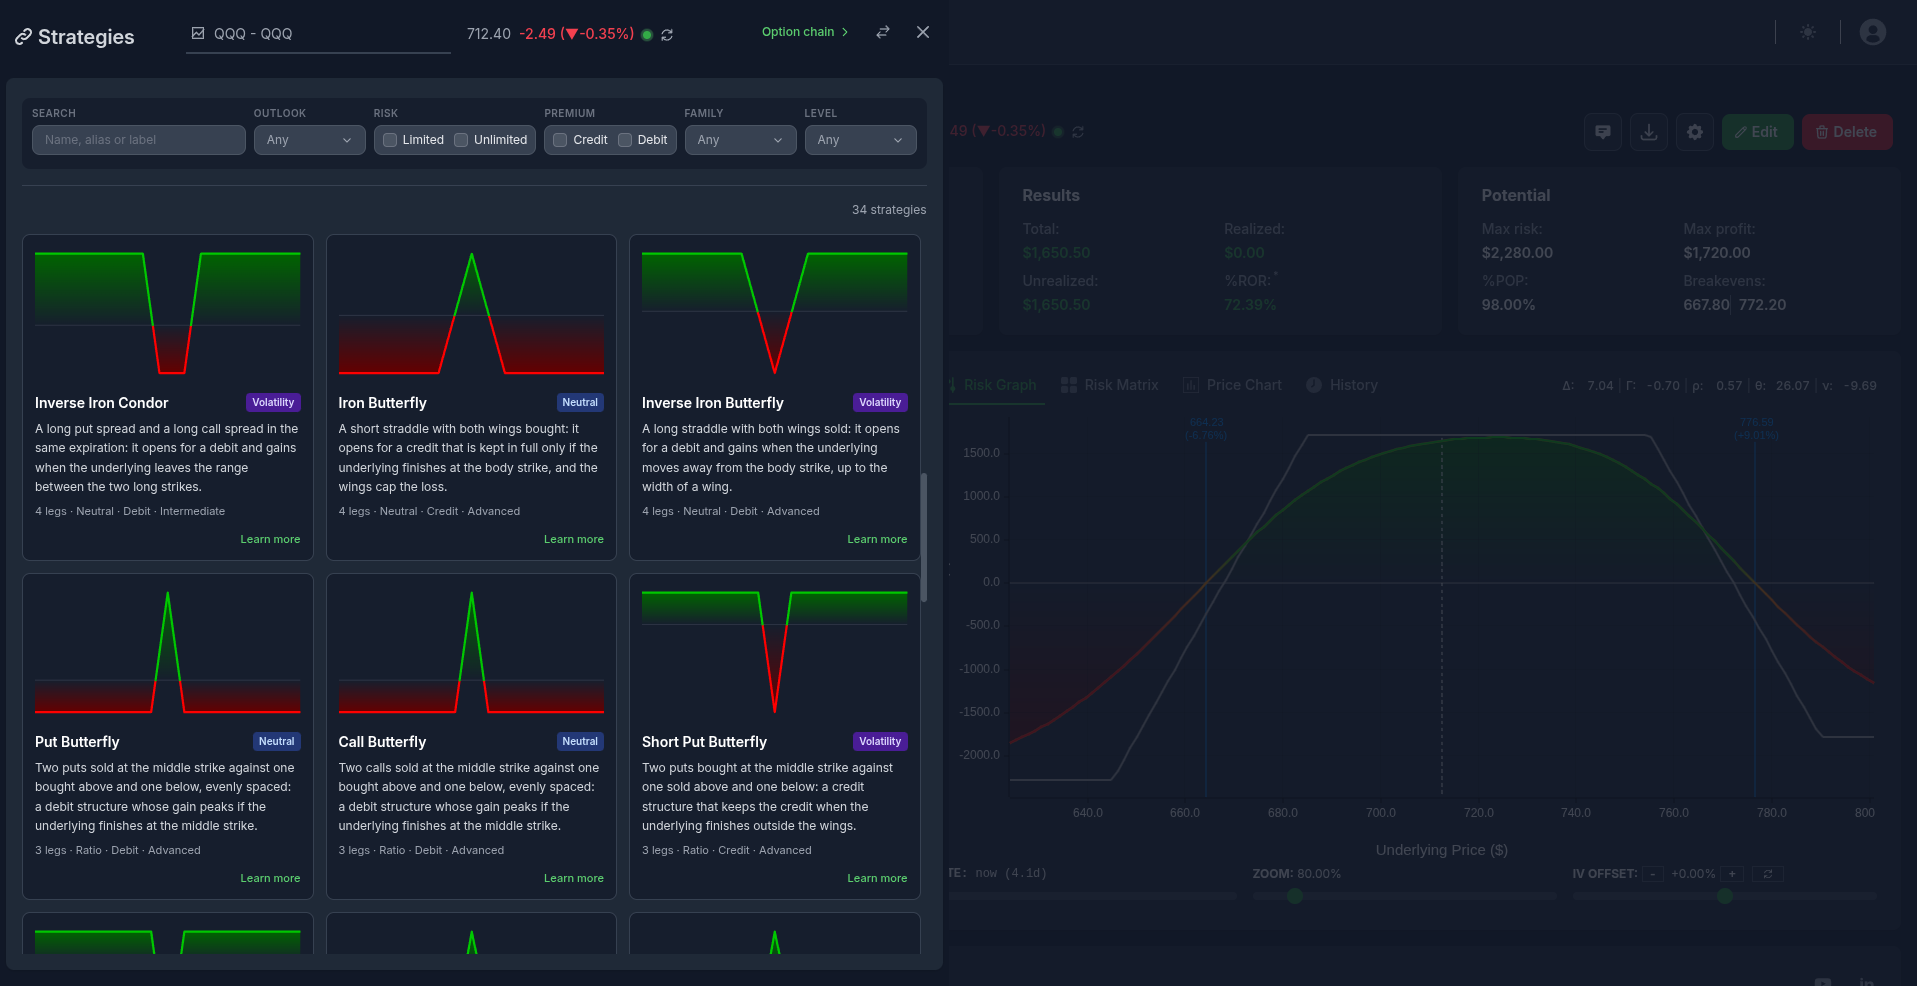Click the History clock icon
Screen dimensions: 1917x986
(x=1314, y=385)
